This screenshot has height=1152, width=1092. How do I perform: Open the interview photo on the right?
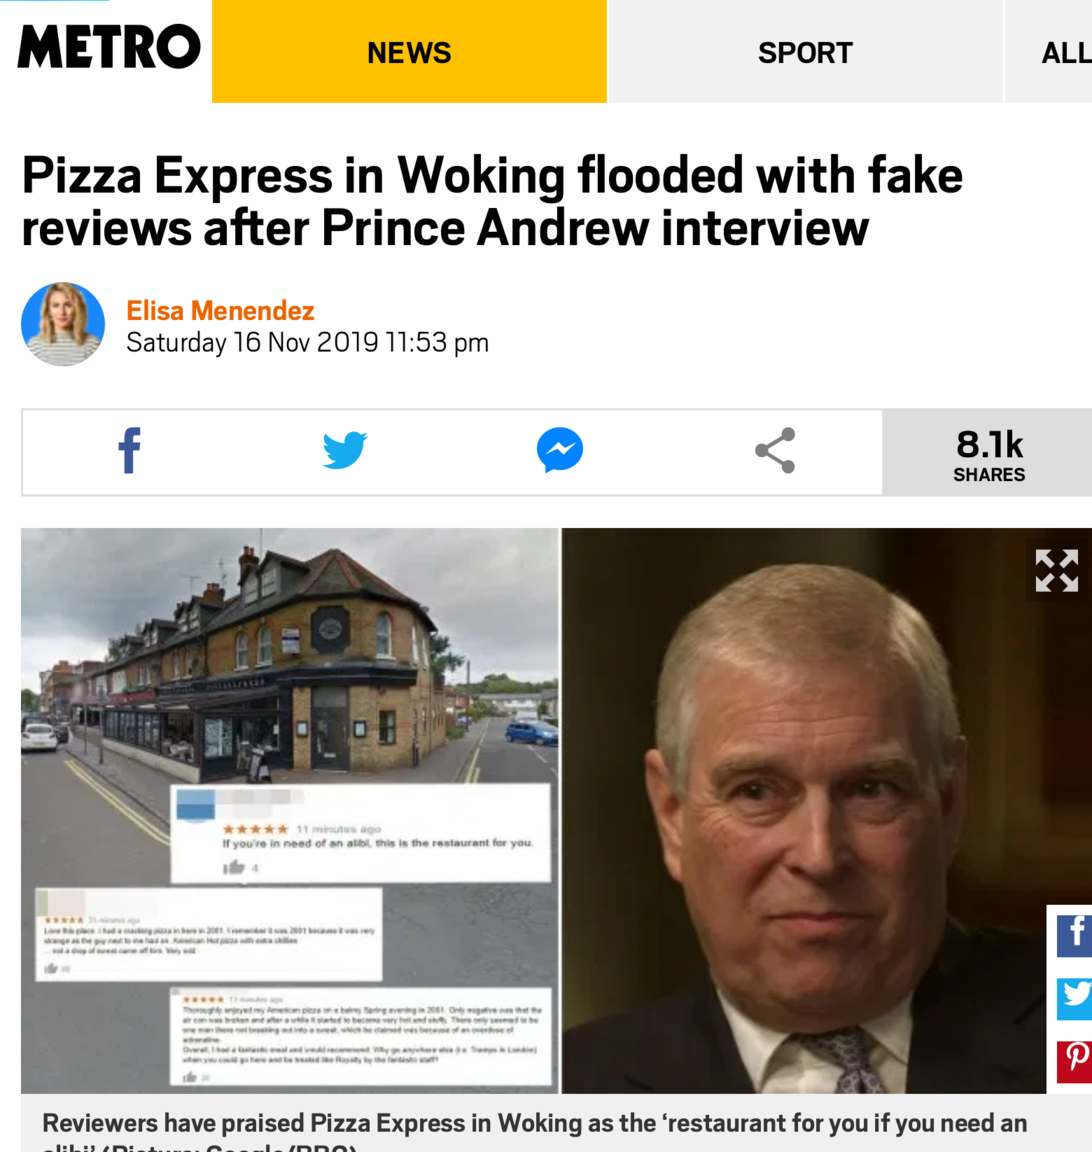click(804, 810)
